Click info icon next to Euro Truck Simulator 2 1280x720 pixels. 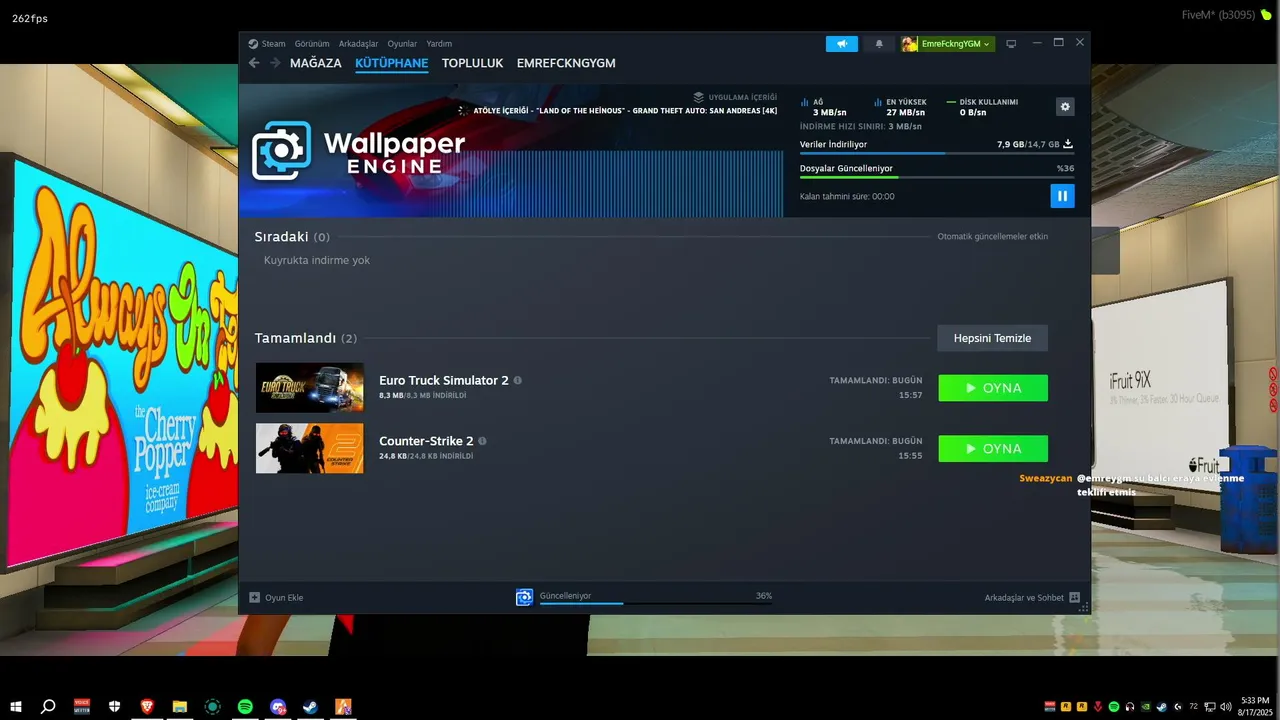click(x=517, y=380)
